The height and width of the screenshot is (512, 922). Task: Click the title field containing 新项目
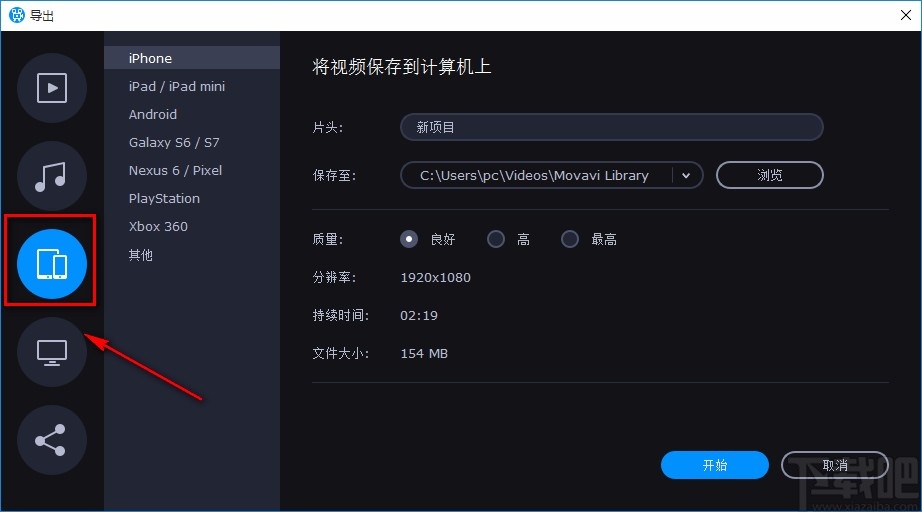[612, 127]
